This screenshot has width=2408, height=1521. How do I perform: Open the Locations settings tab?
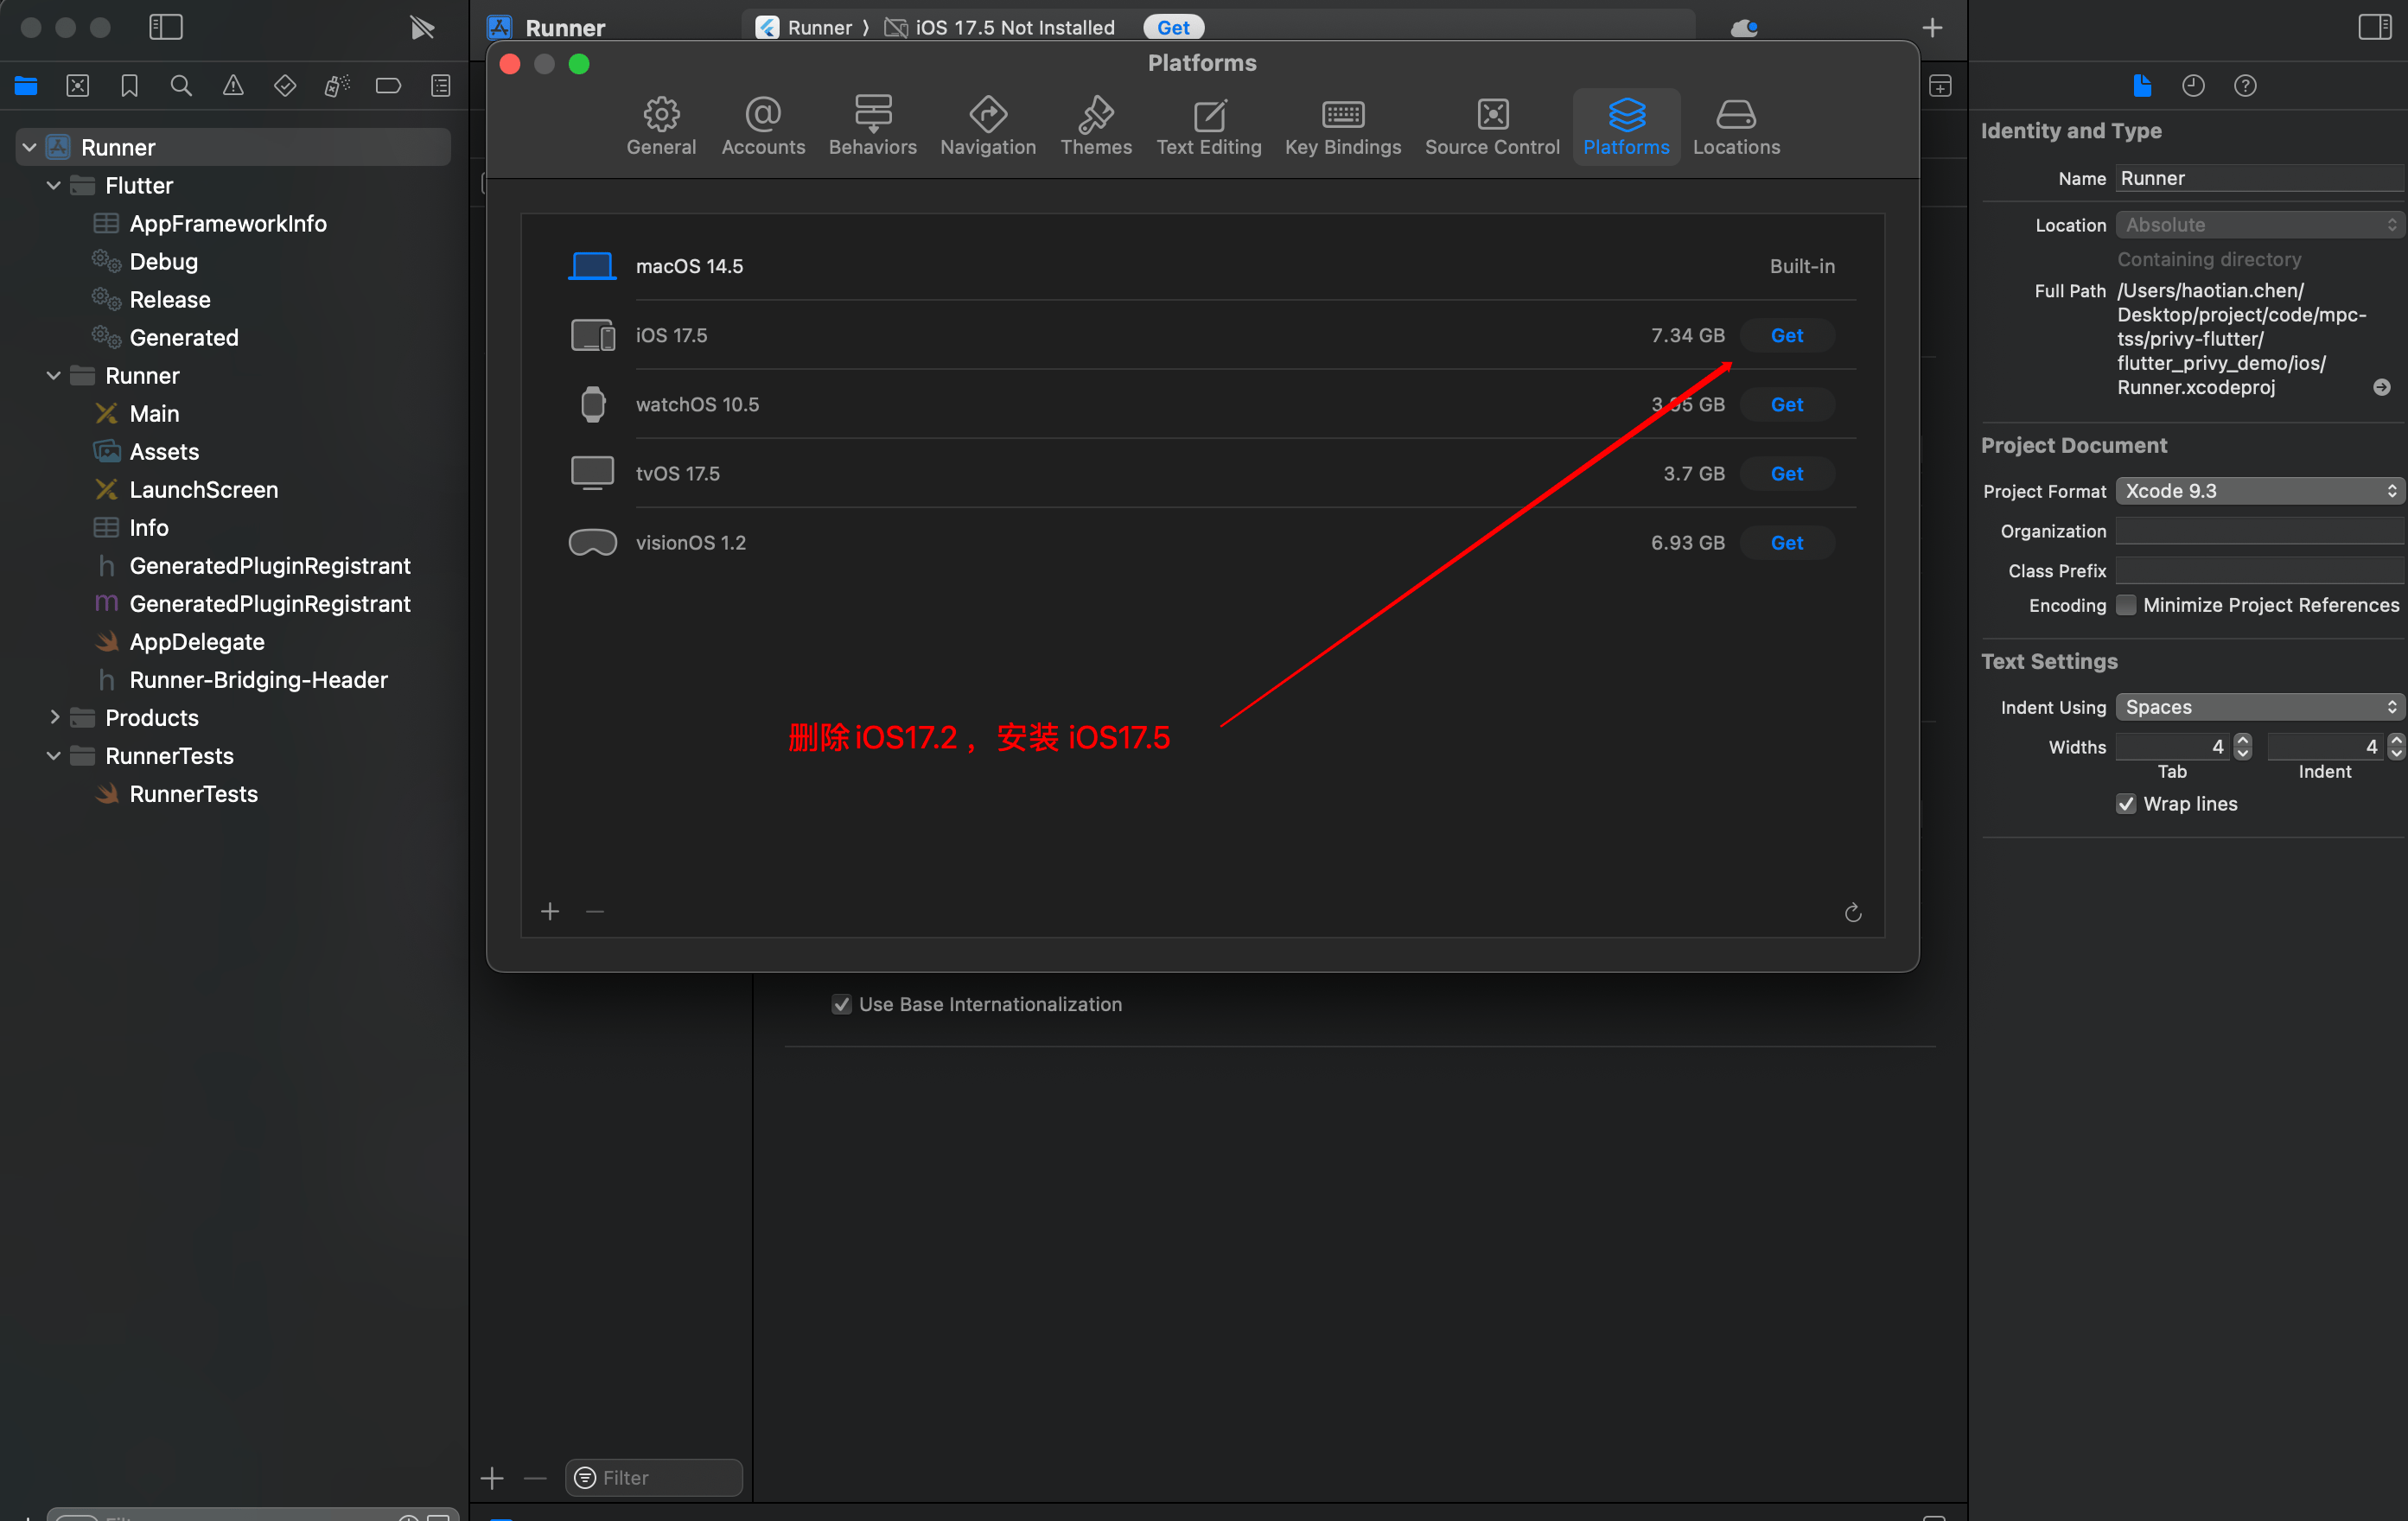(1736, 127)
